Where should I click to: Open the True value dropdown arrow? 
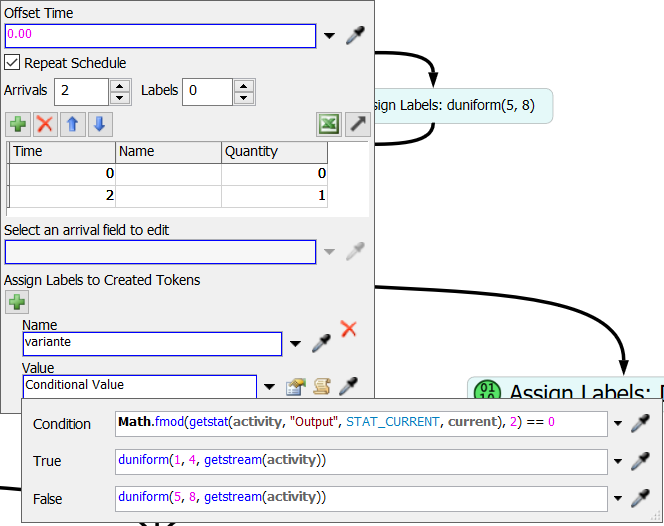pos(618,461)
